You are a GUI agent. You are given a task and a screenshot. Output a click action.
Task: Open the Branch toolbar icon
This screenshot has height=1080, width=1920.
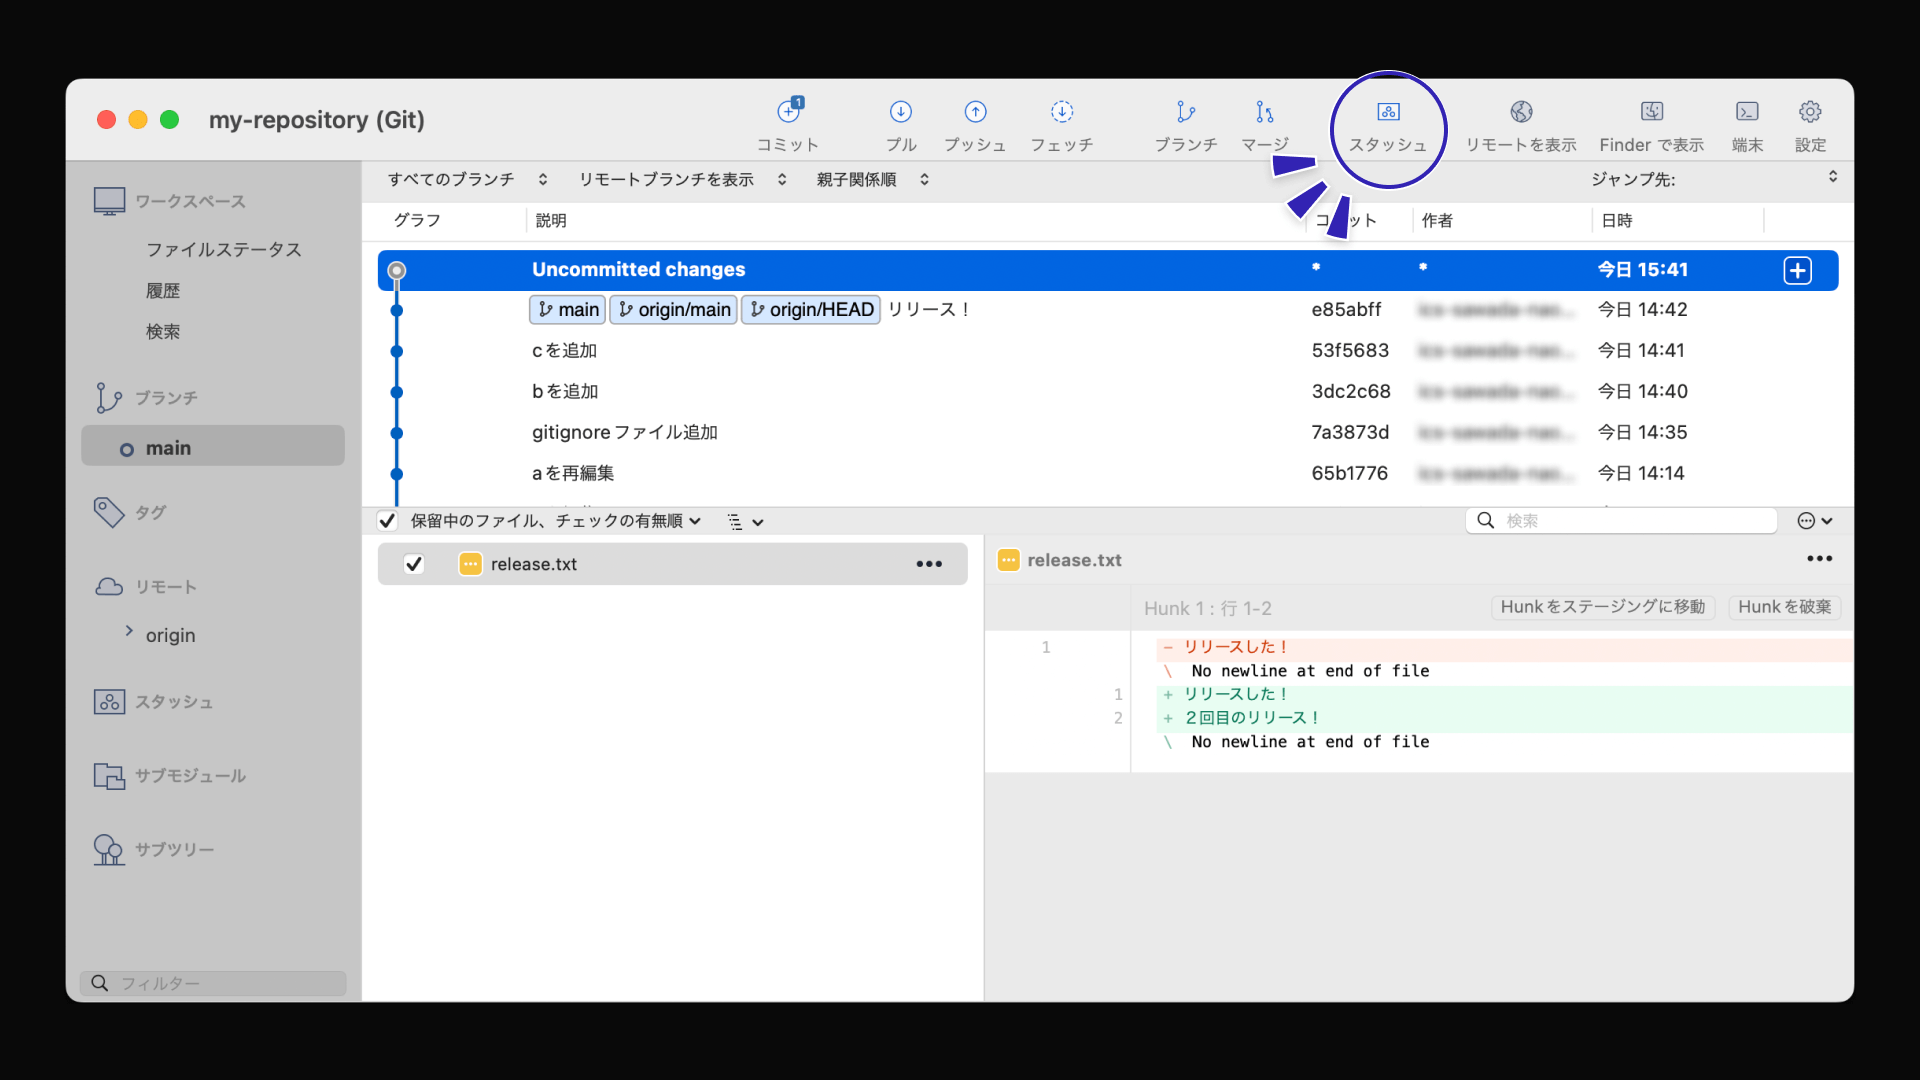tap(1186, 111)
